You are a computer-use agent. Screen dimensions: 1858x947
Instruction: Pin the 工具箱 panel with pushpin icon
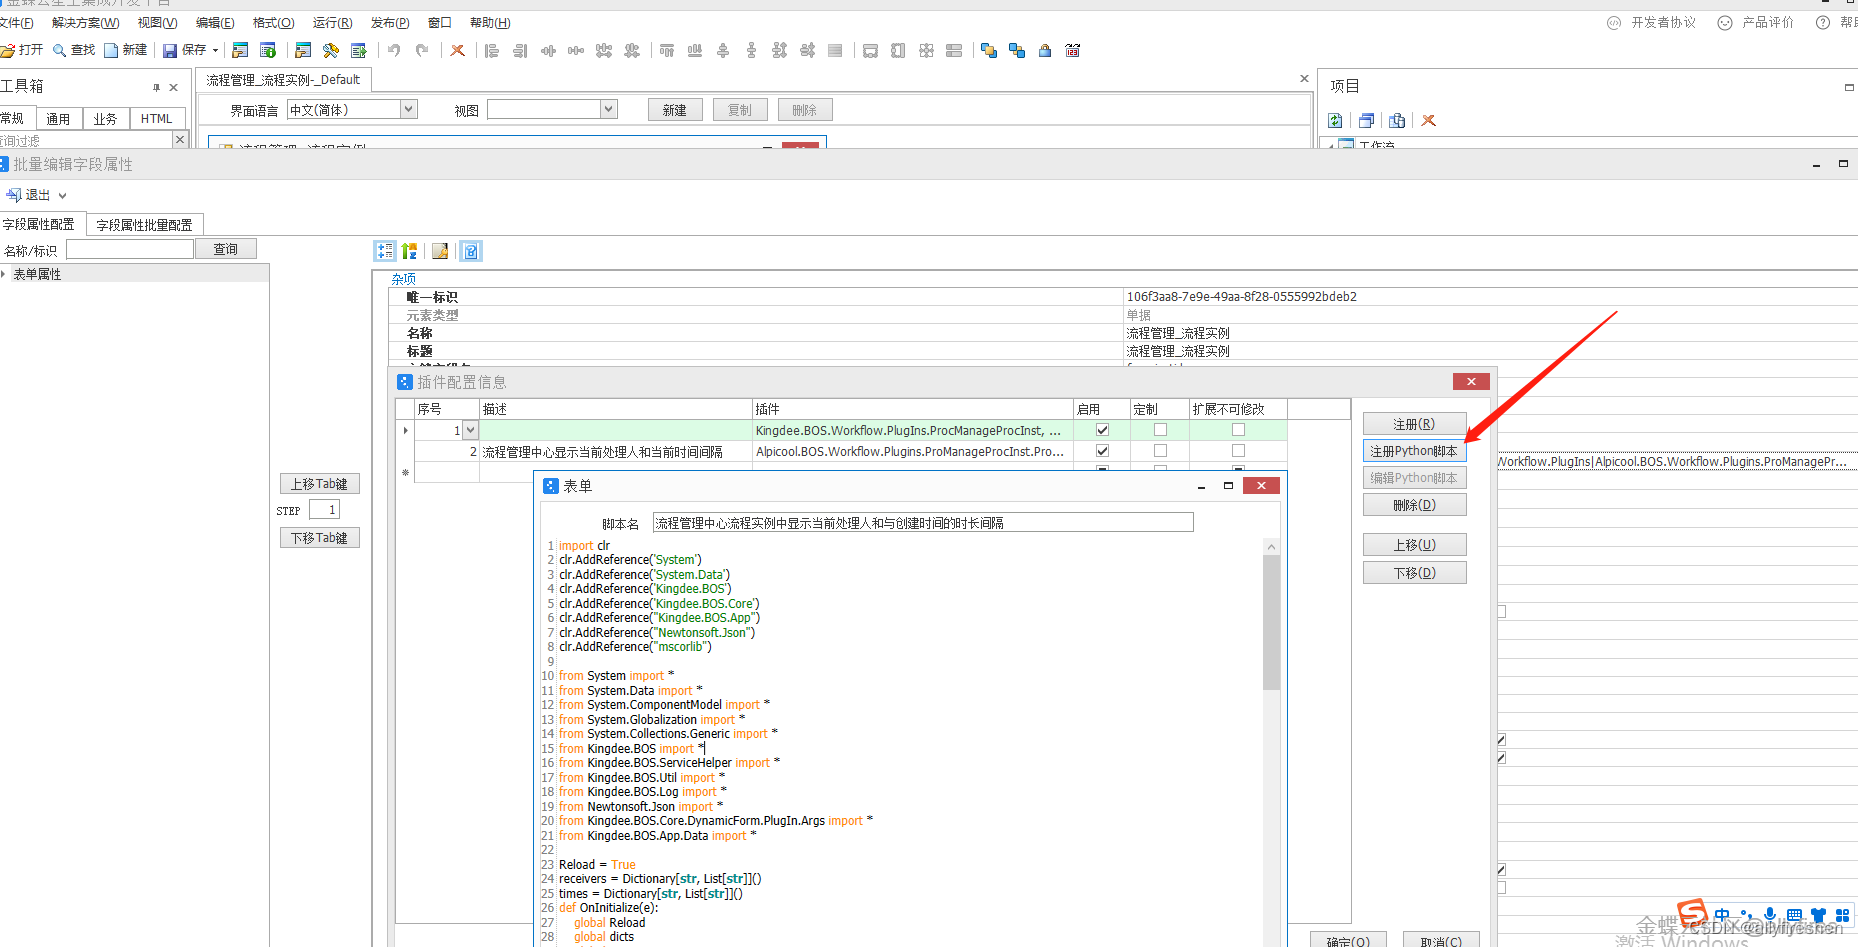tap(156, 87)
